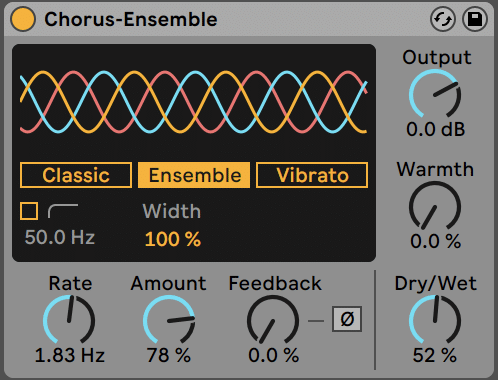Click the Rate knob
Screen dimensions: 498x380
(69, 320)
